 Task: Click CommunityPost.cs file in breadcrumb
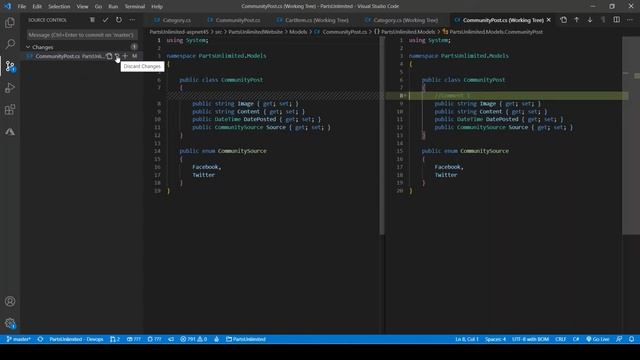pyautogui.click(x=344, y=32)
